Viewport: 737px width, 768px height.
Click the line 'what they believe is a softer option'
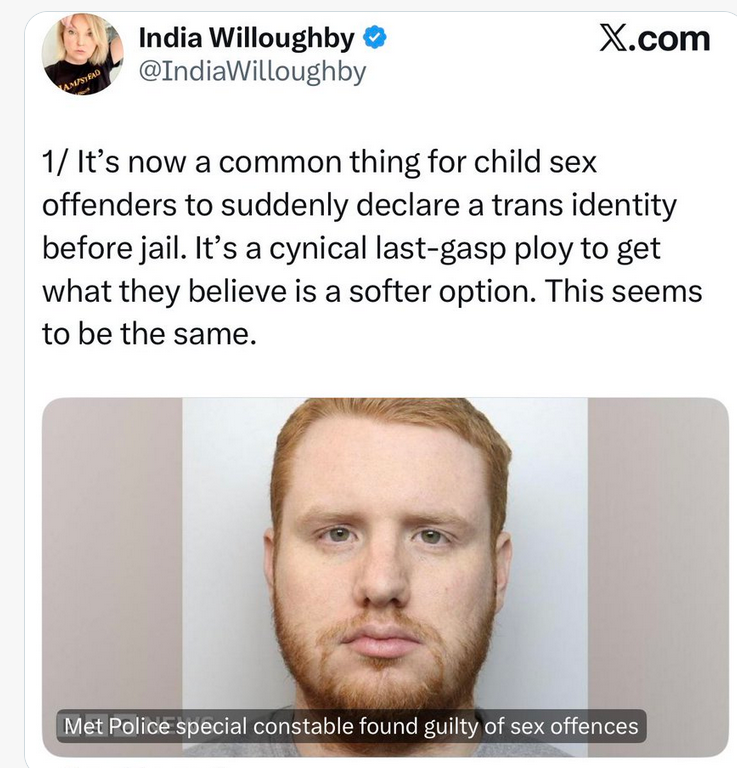[x=372, y=291]
